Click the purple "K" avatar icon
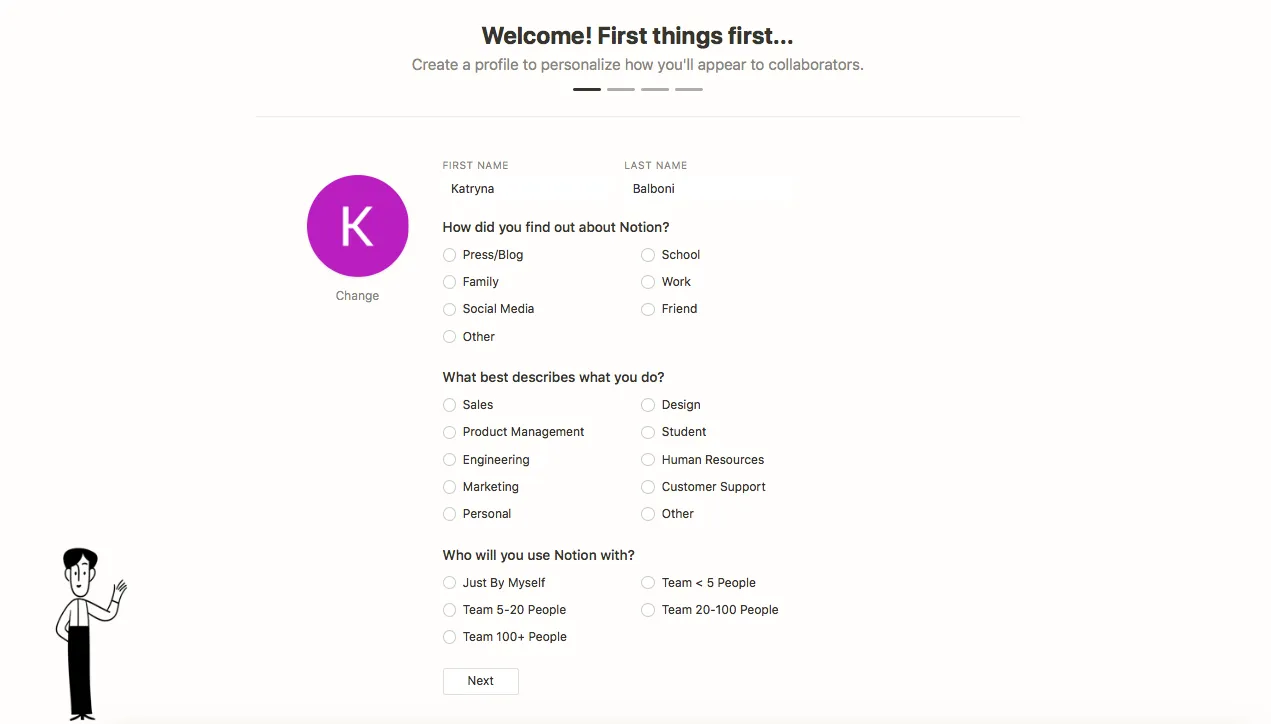The height and width of the screenshot is (724, 1271). click(x=357, y=226)
